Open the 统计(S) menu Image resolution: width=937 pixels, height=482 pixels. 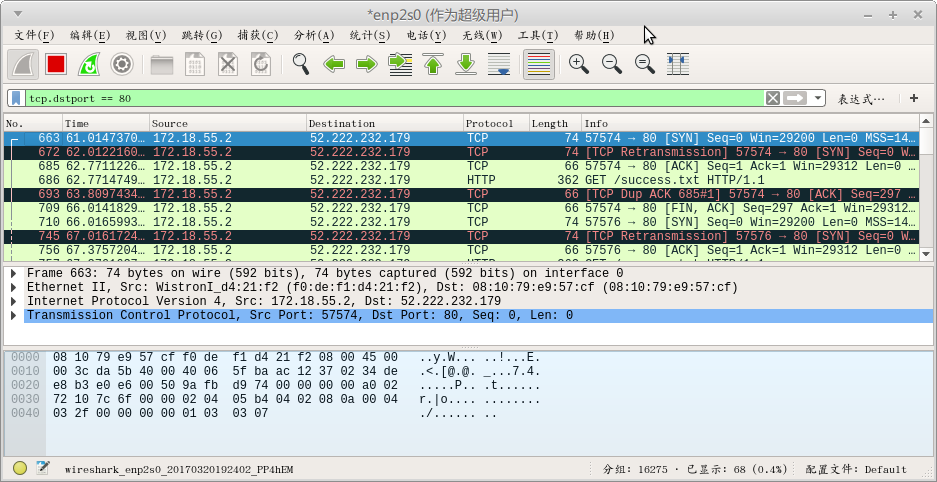click(370, 35)
